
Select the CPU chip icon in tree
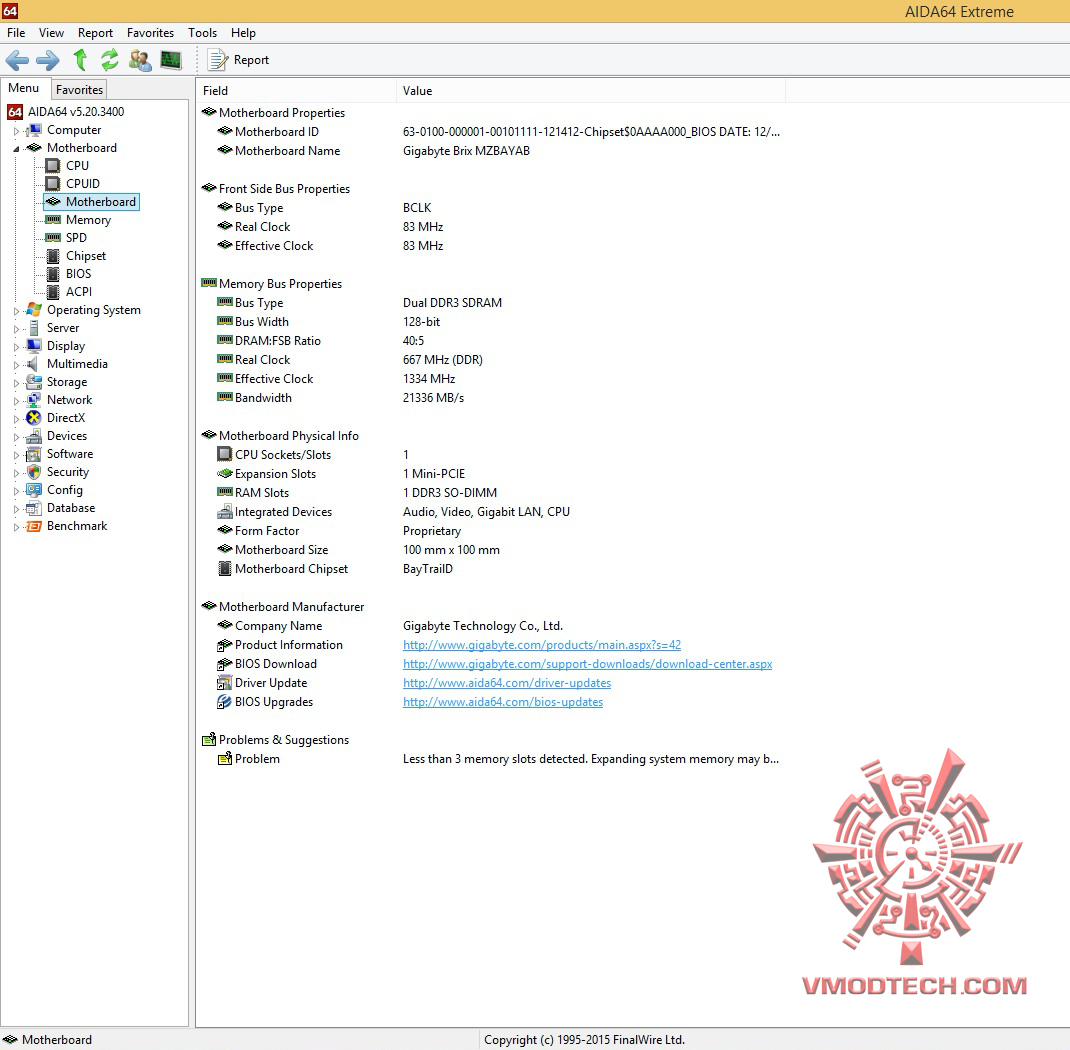pos(53,165)
